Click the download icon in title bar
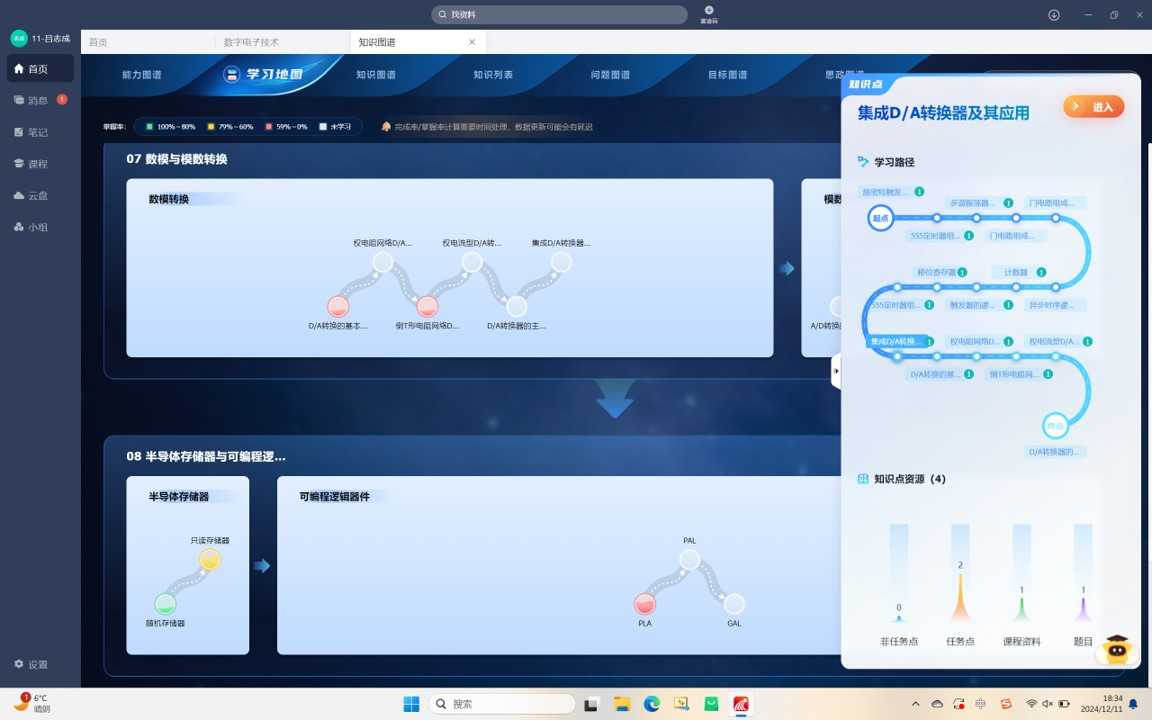The width and height of the screenshot is (1152, 720). point(1054,15)
